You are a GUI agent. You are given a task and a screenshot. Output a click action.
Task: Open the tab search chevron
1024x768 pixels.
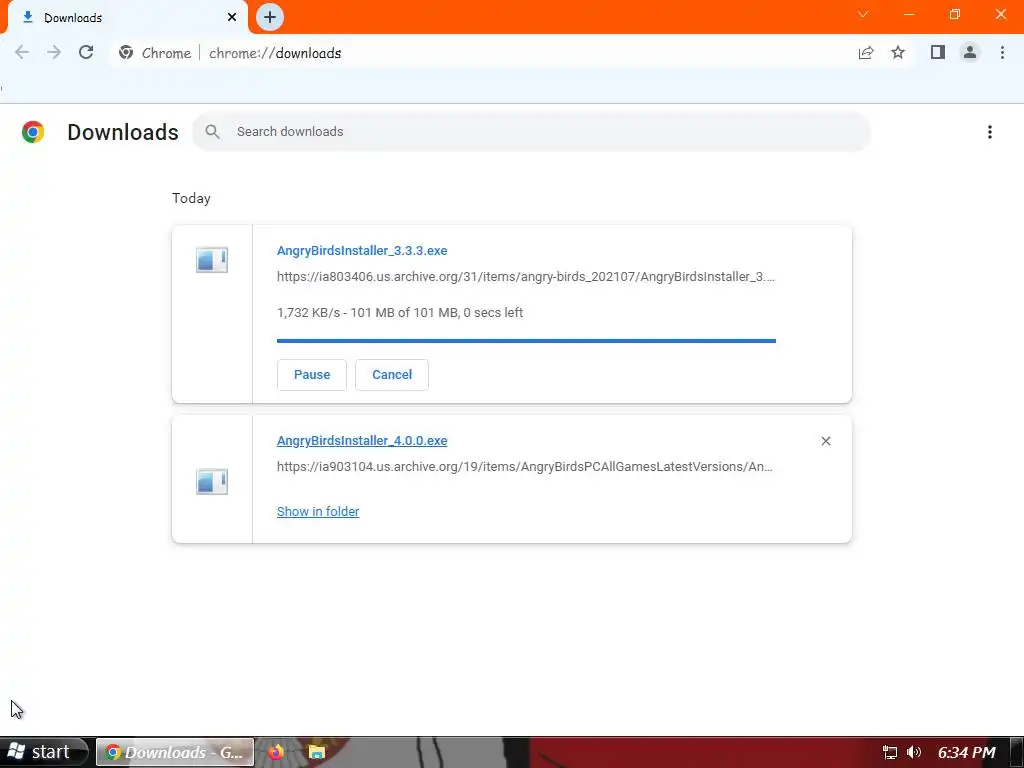tap(863, 14)
